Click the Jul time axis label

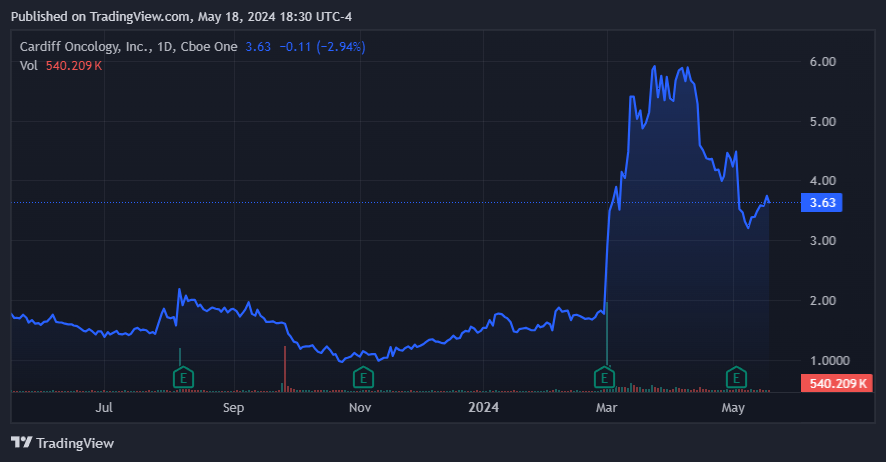(104, 407)
